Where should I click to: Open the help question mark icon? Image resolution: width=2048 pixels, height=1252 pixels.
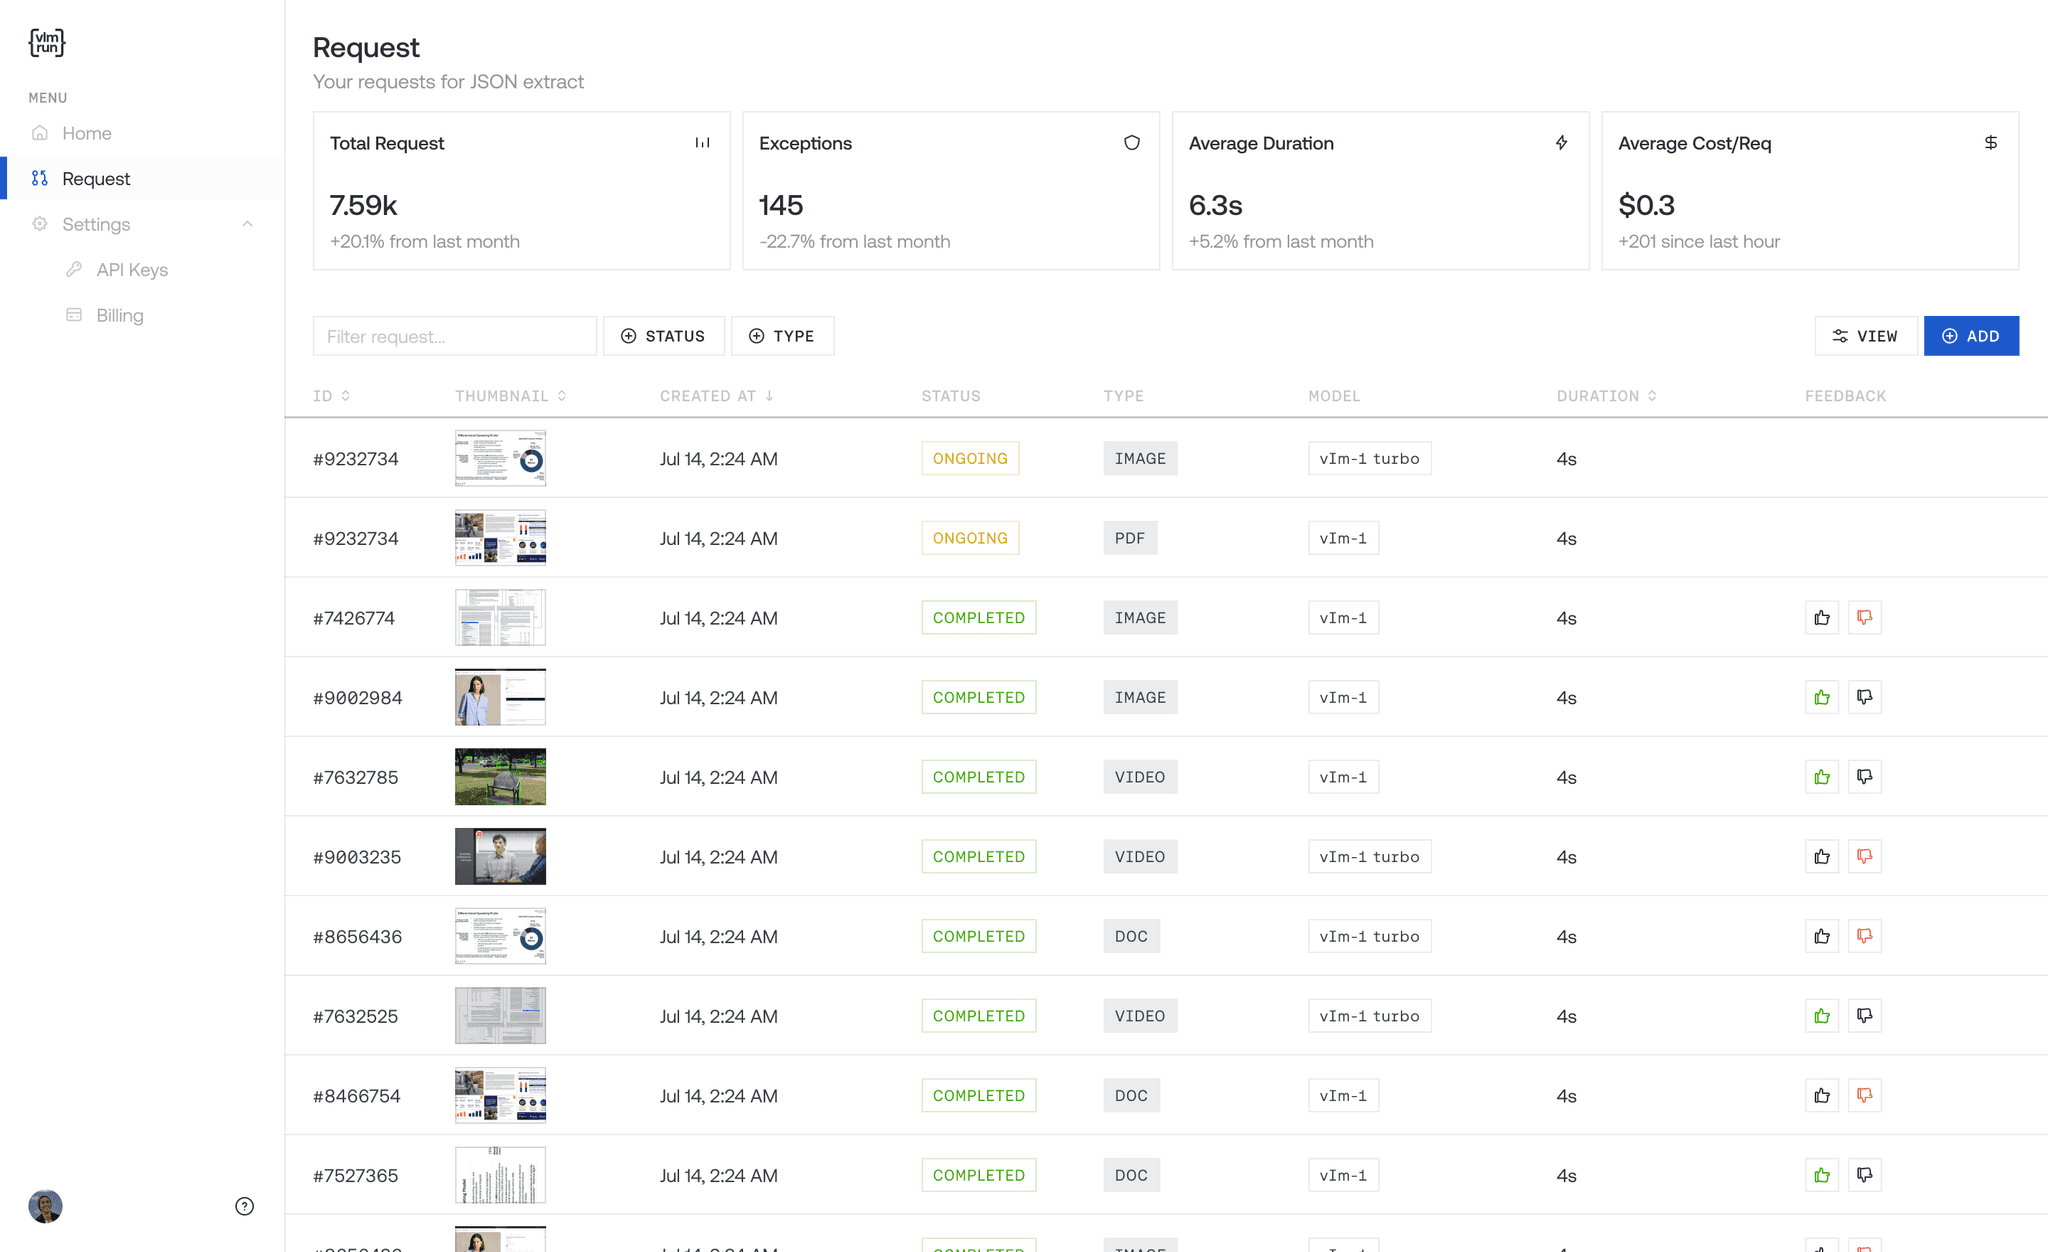coord(244,1206)
